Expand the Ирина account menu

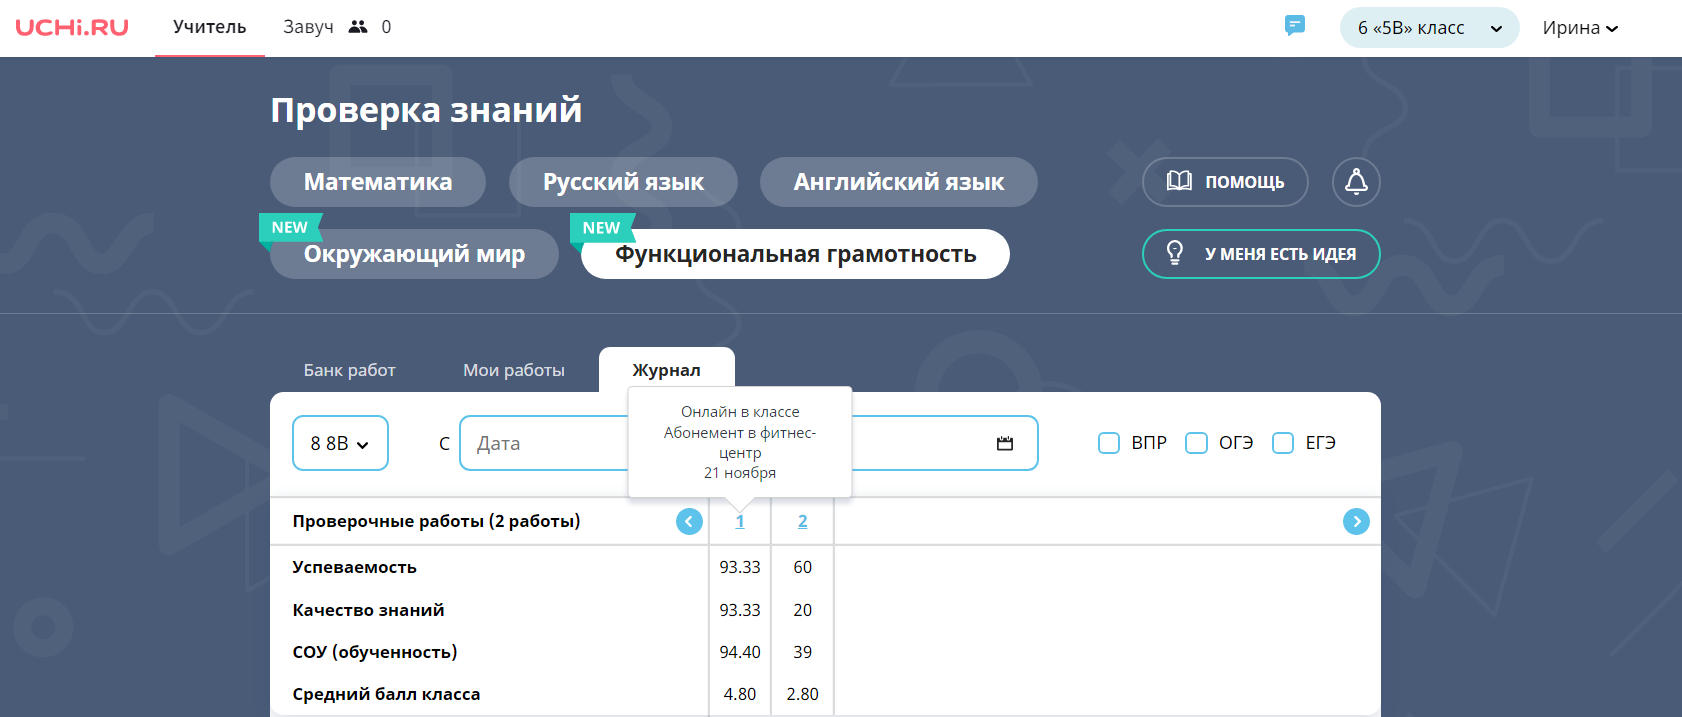1580,28
